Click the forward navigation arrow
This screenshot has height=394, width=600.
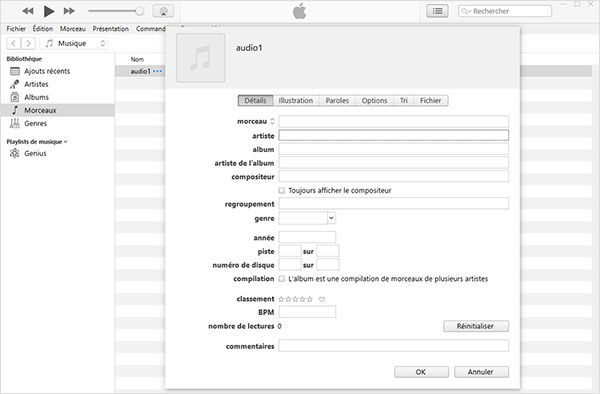point(28,43)
